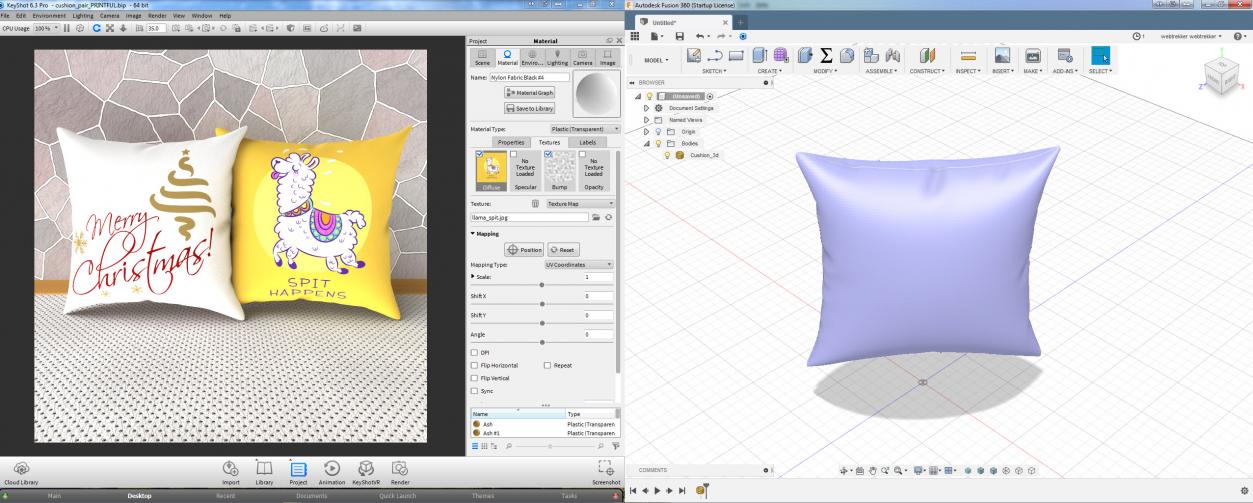Click the KeyShot Render icon

point(400,468)
